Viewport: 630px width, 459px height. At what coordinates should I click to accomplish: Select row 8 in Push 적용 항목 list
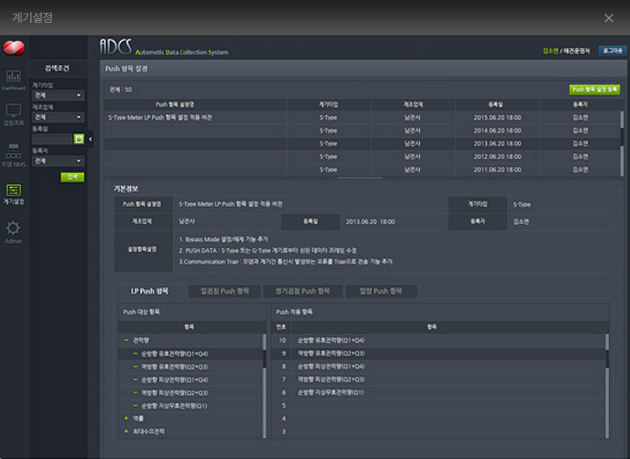click(x=438, y=366)
